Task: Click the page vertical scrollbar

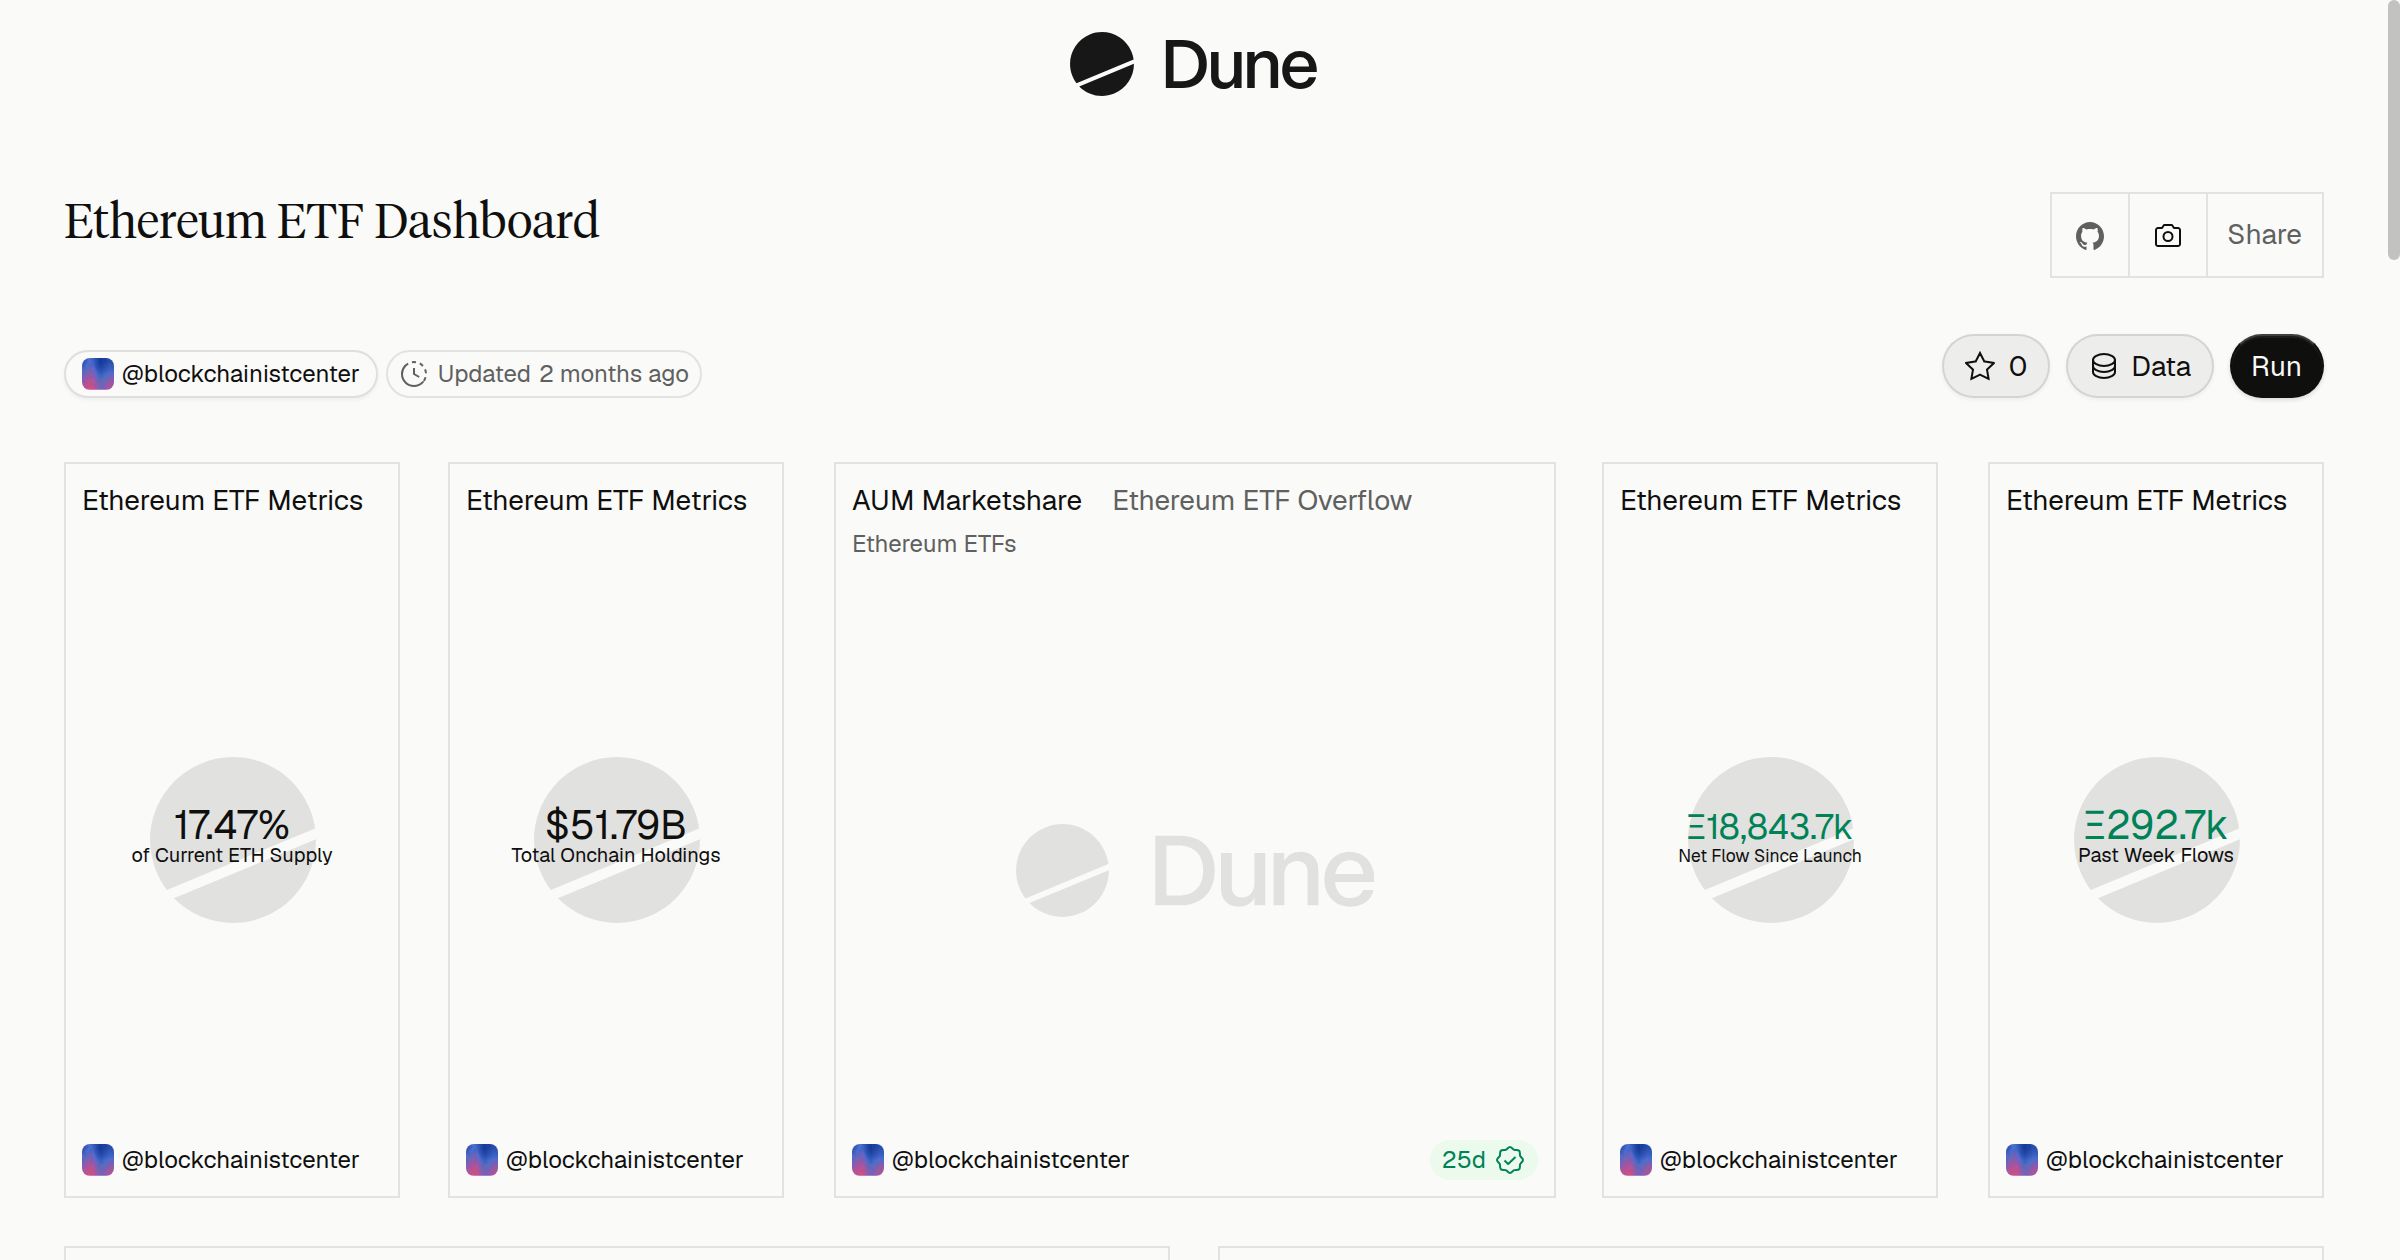Action: tap(2393, 130)
